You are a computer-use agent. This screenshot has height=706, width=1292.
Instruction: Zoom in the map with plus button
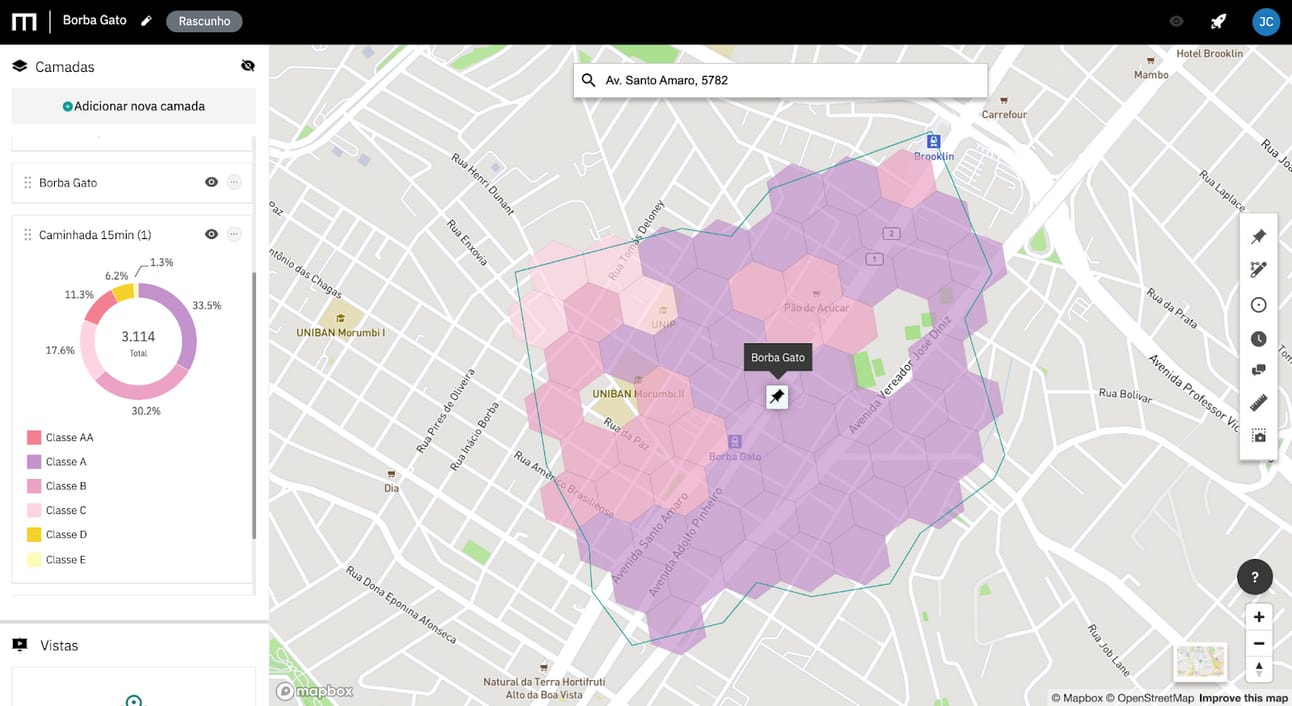click(x=1259, y=617)
